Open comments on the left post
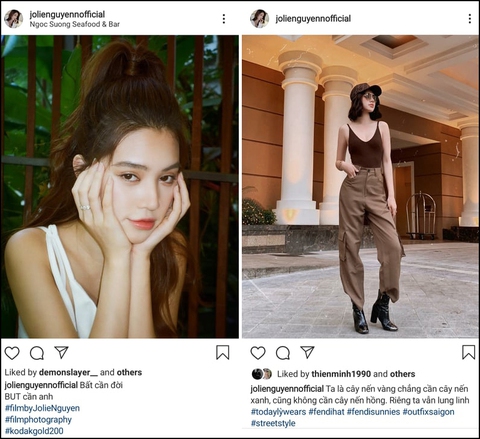This screenshot has width=480, height=439. (37, 353)
